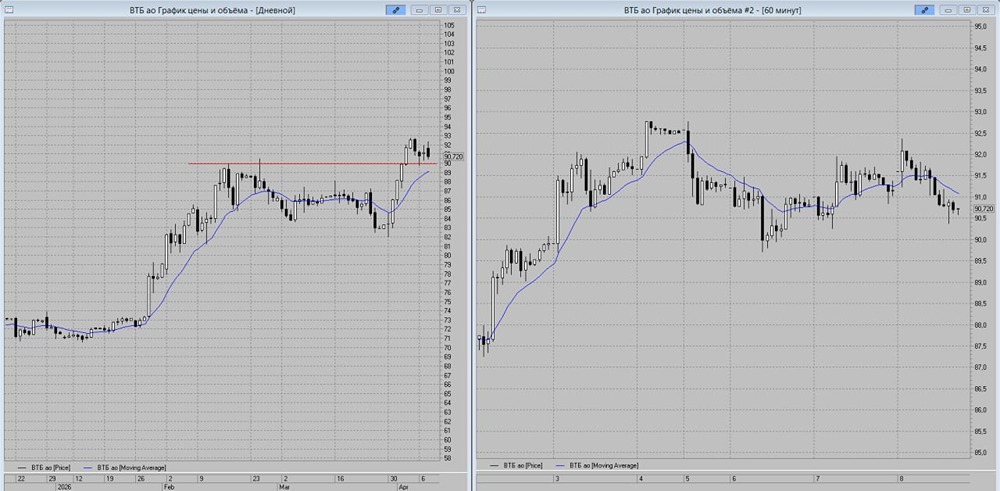Close the Дневной chart window
The width and height of the screenshot is (1000, 491).
click(457, 10)
